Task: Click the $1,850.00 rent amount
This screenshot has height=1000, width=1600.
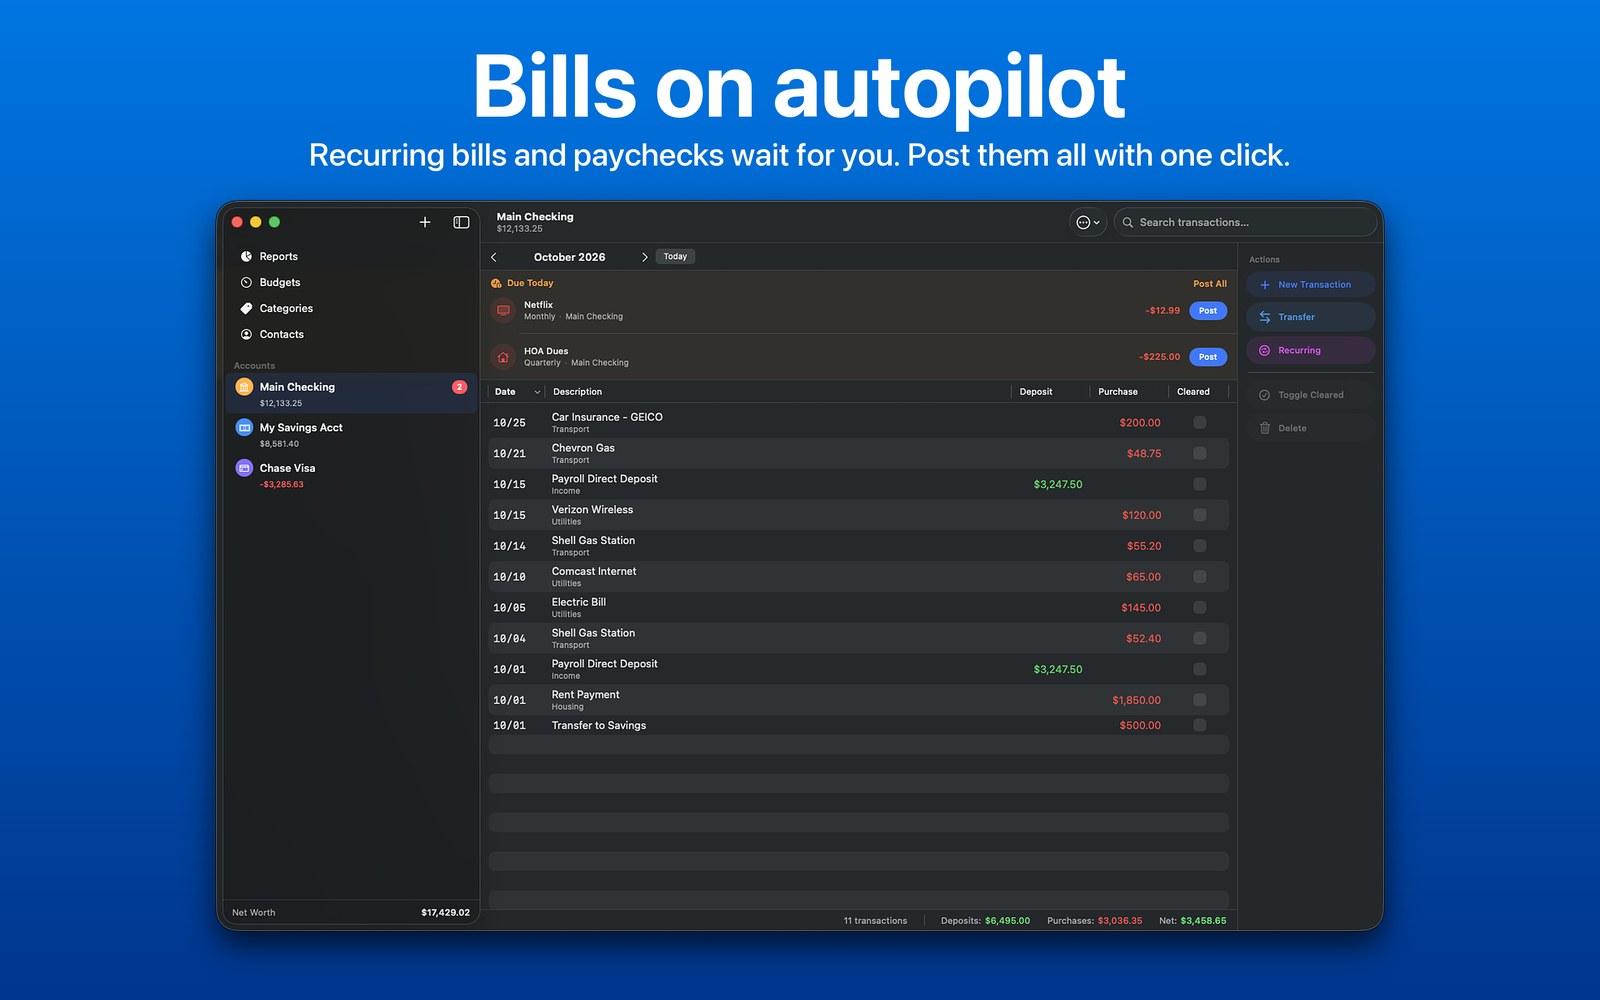Action: (1136, 700)
